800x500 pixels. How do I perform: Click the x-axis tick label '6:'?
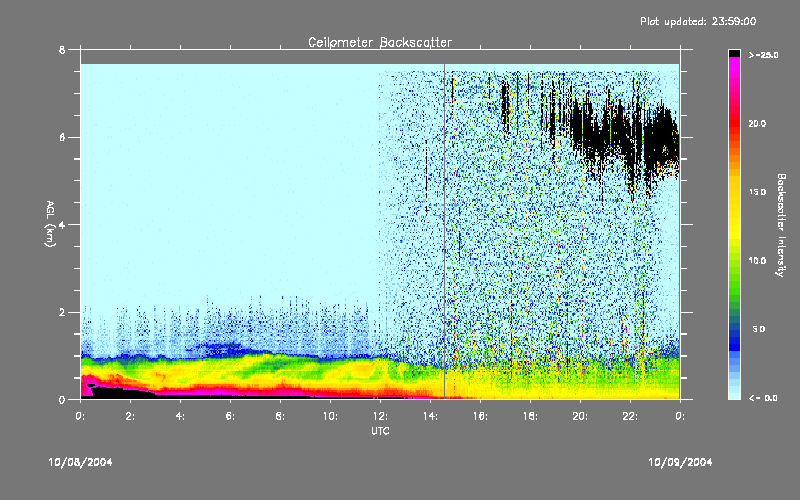pos(231,416)
